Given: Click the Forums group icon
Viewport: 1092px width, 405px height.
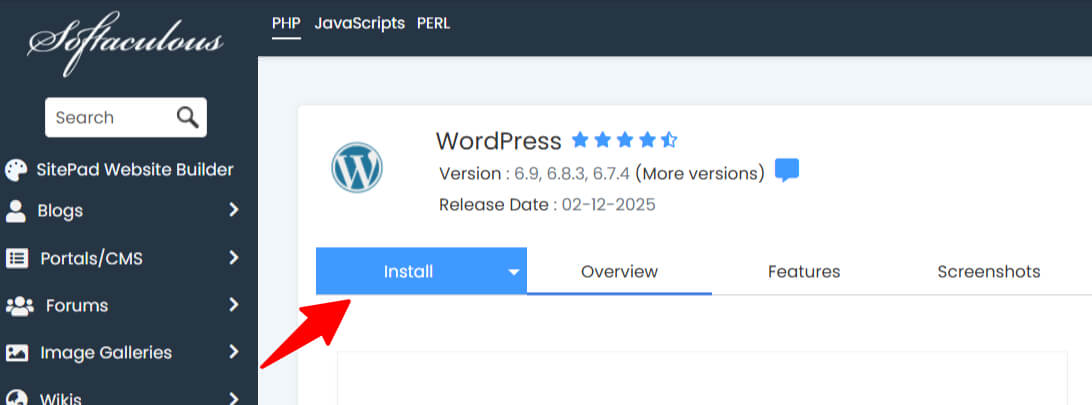Looking at the screenshot, I should click(20, 305).
